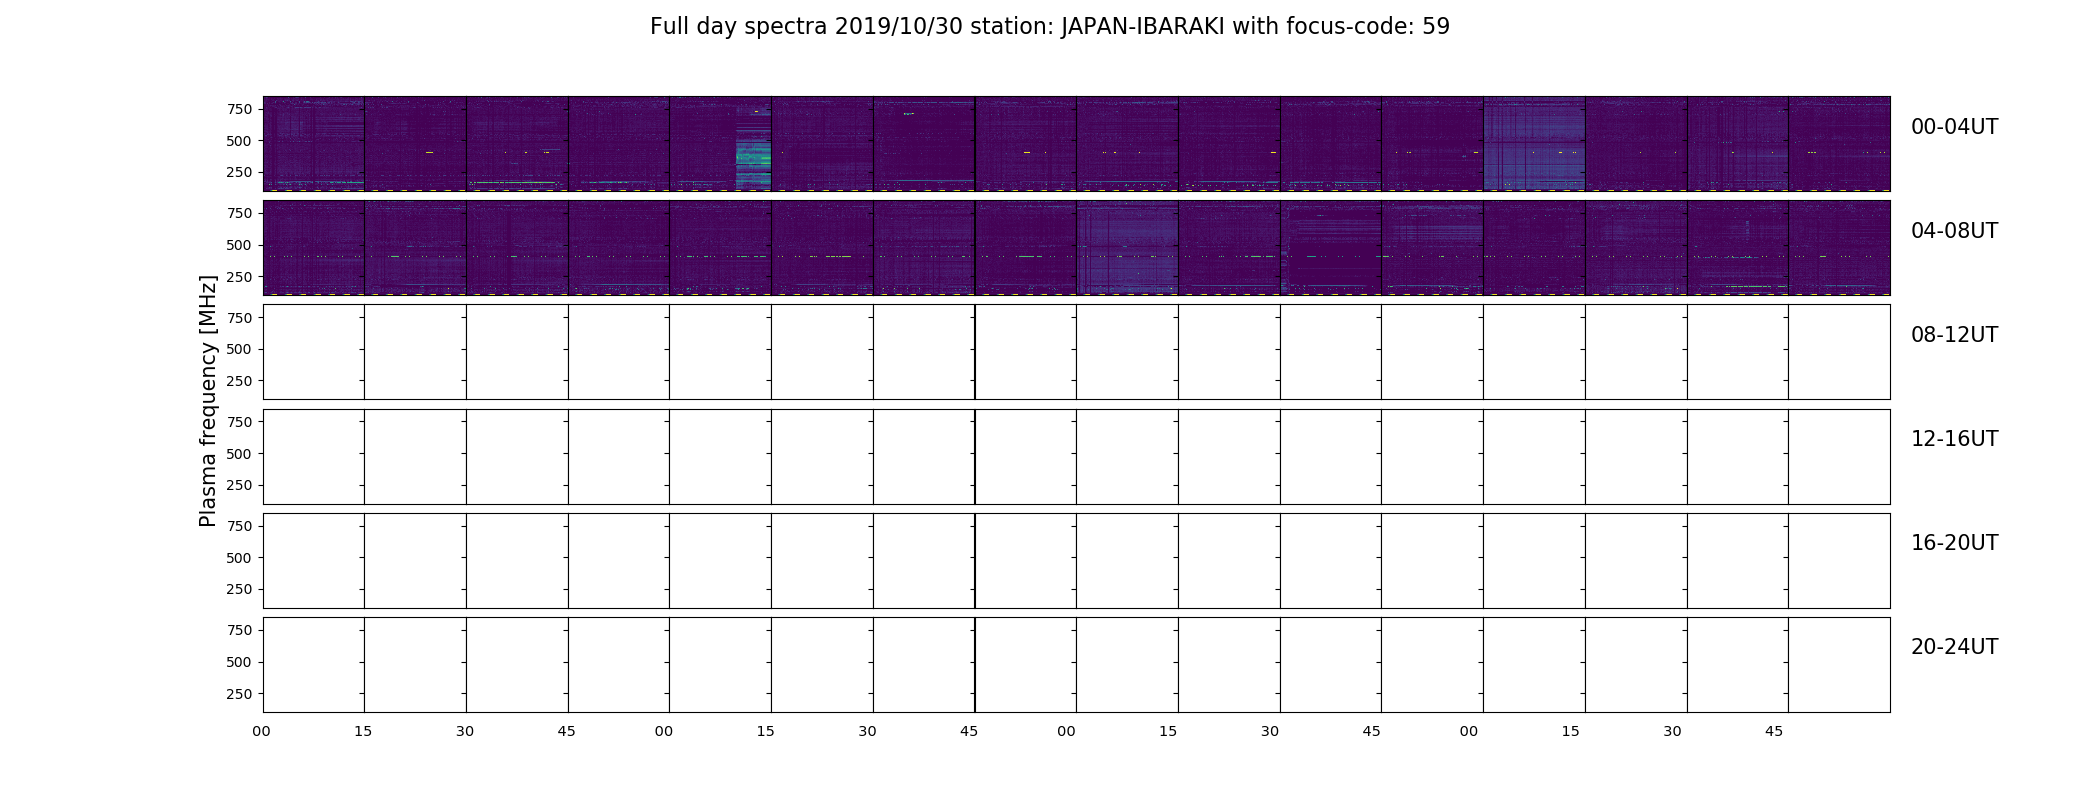Click the "750" tick label of the 00-04UT row

[239, 109]
